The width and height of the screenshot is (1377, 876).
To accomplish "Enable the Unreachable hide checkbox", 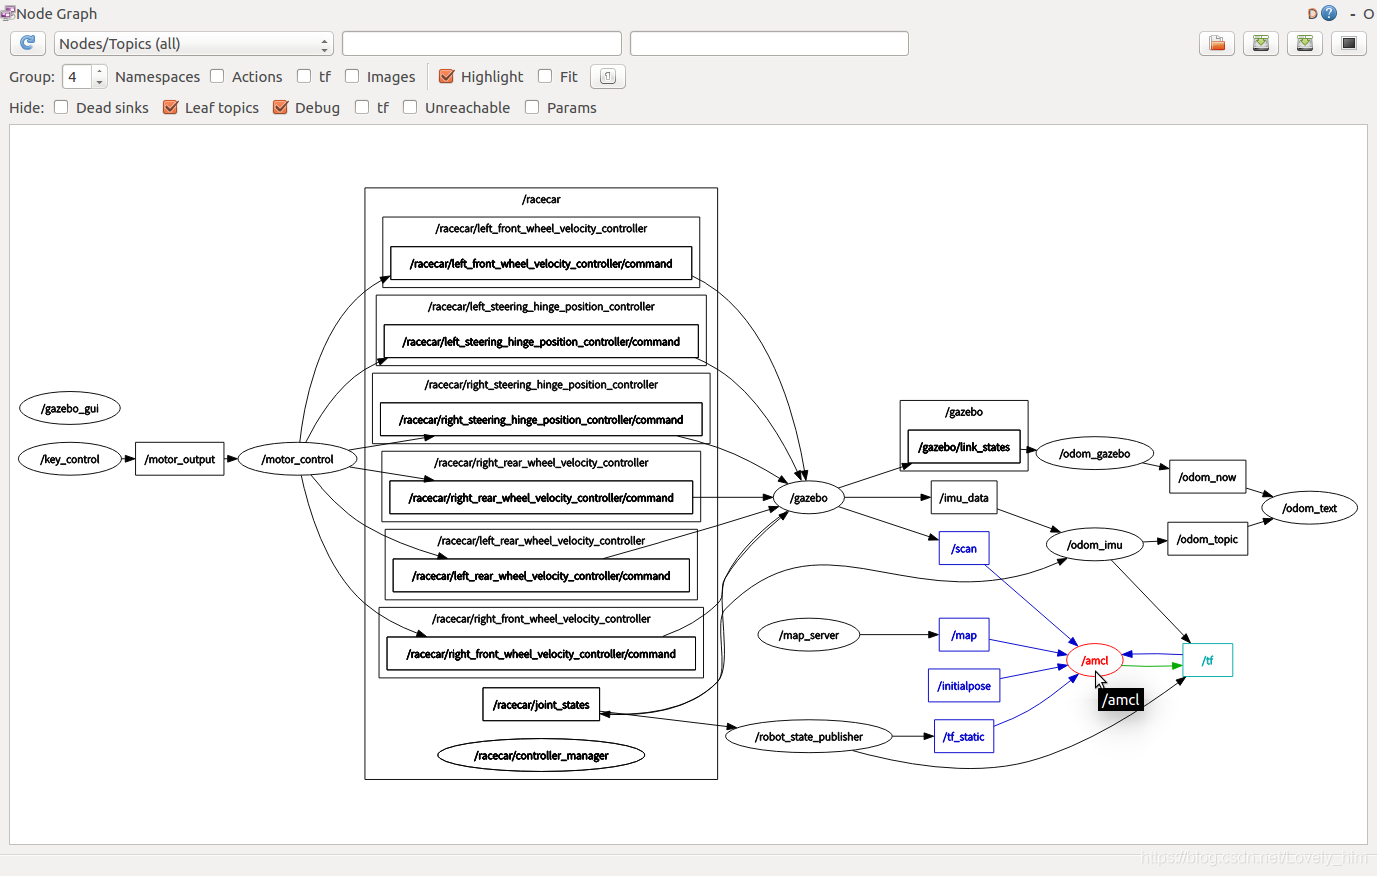I will coord(410,107).
